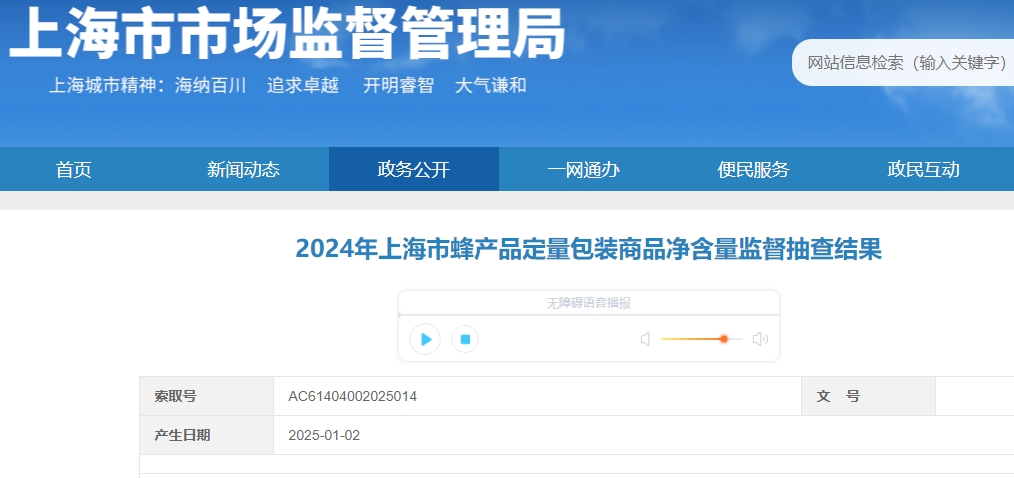Select the index number AC61404002025014
This screenshot has height=478, width=1014.
[352, 397]
